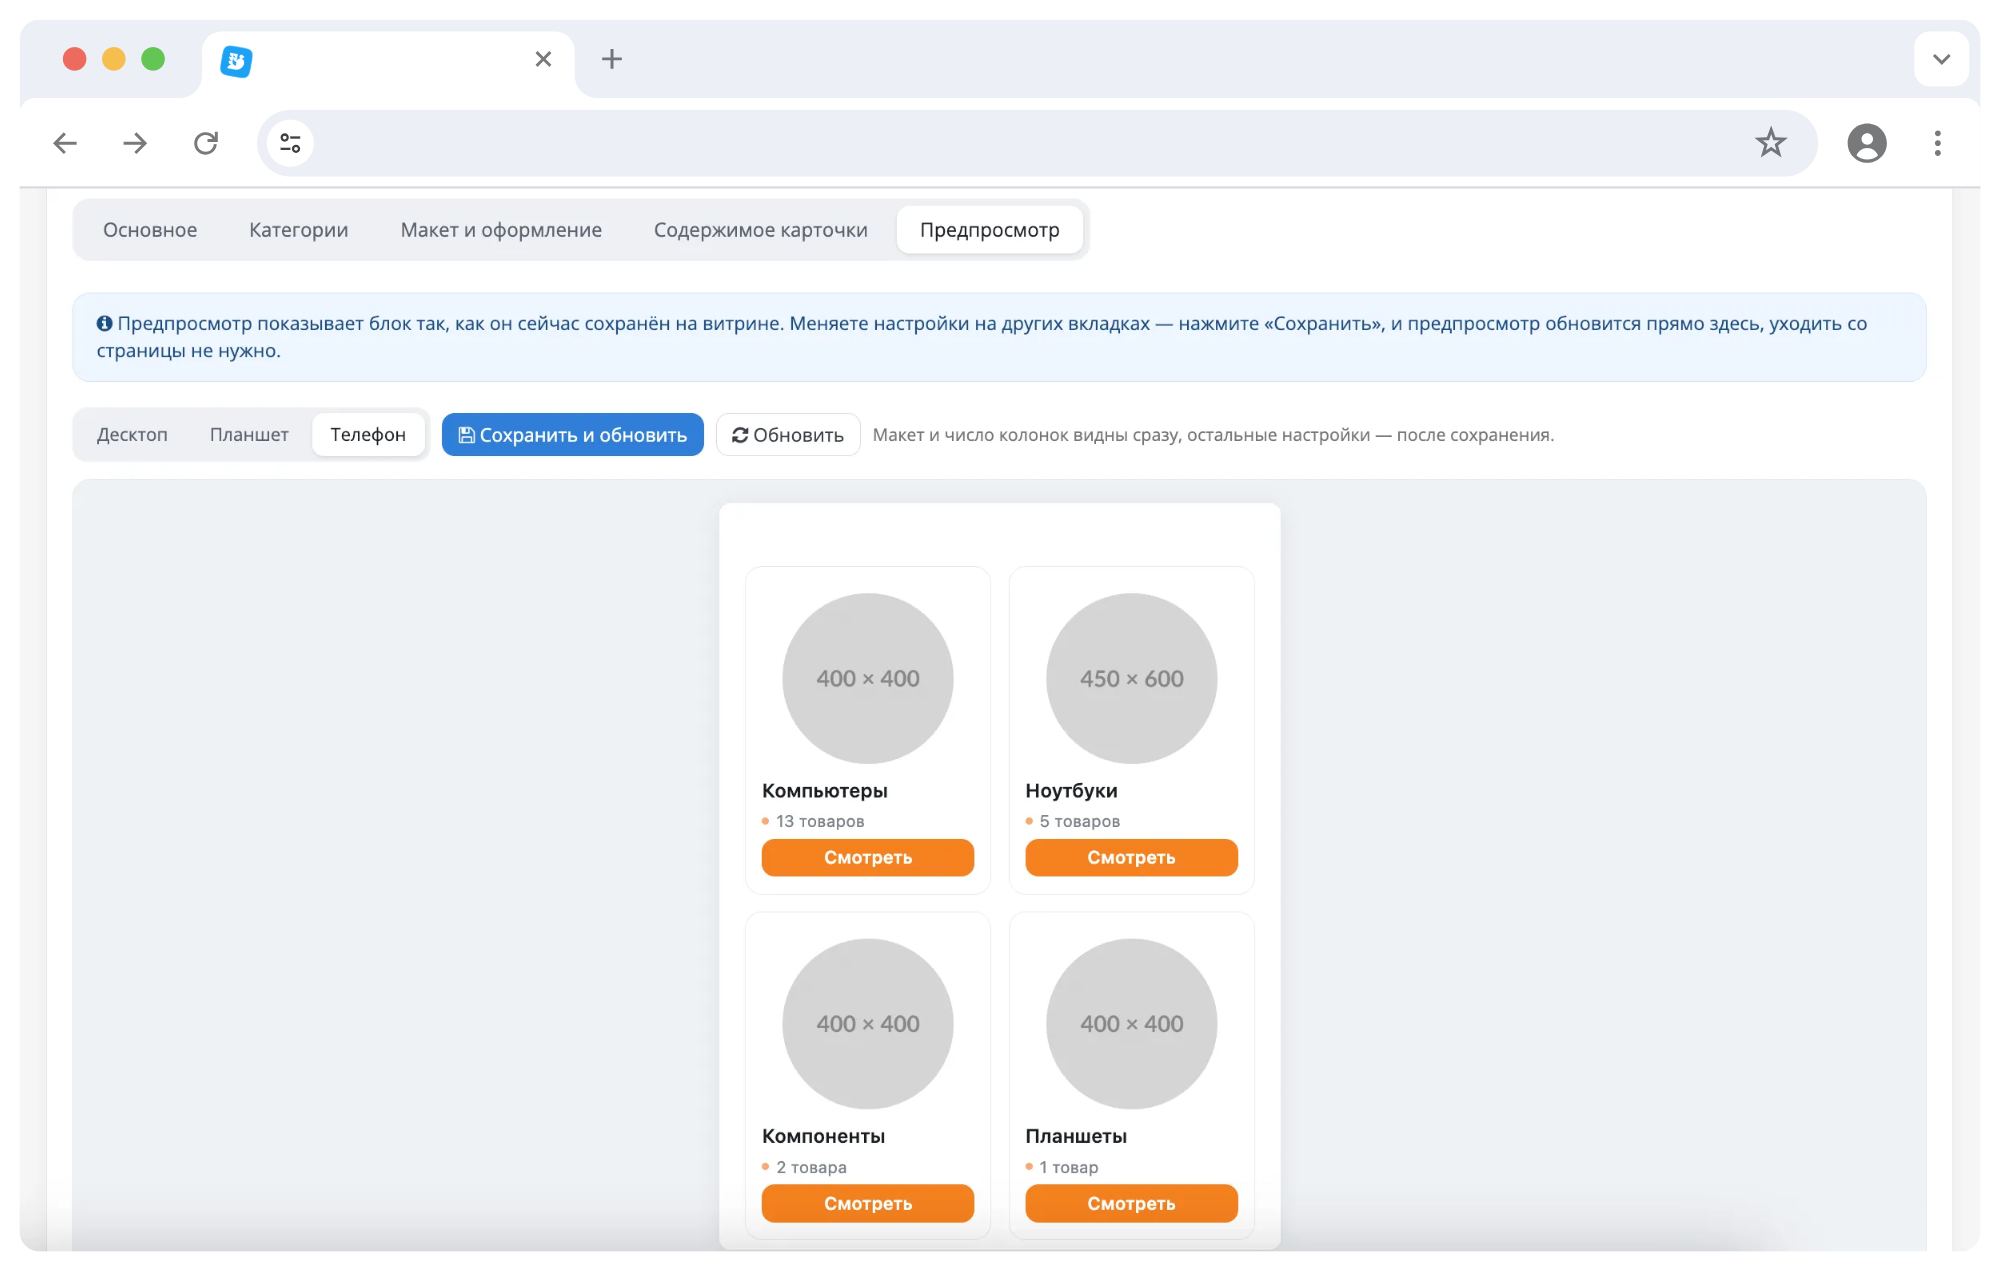
Task: Click the Компоненты round image placeholder
Action: (x=868, y=1024)
